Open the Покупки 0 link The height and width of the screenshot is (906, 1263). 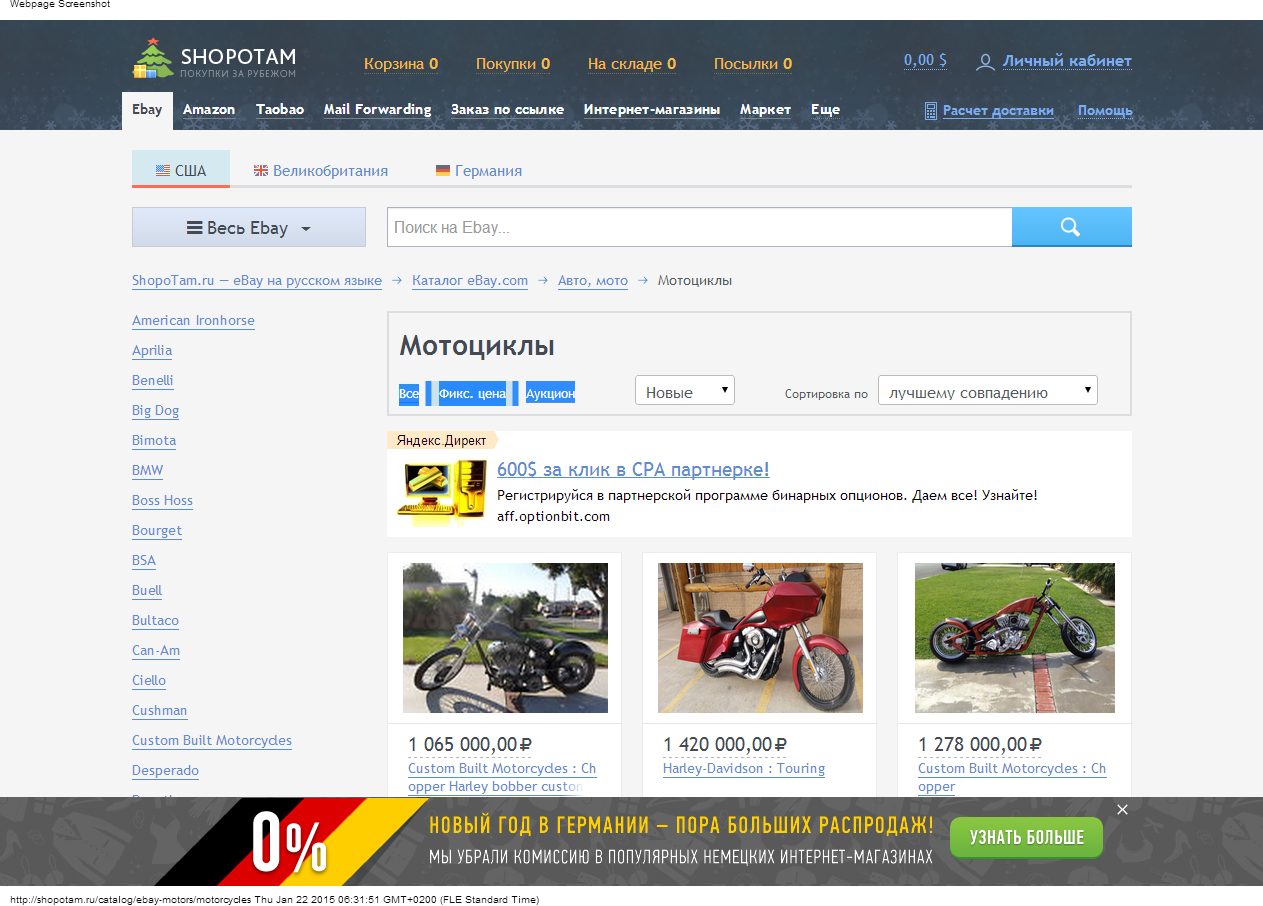point(513,64)
